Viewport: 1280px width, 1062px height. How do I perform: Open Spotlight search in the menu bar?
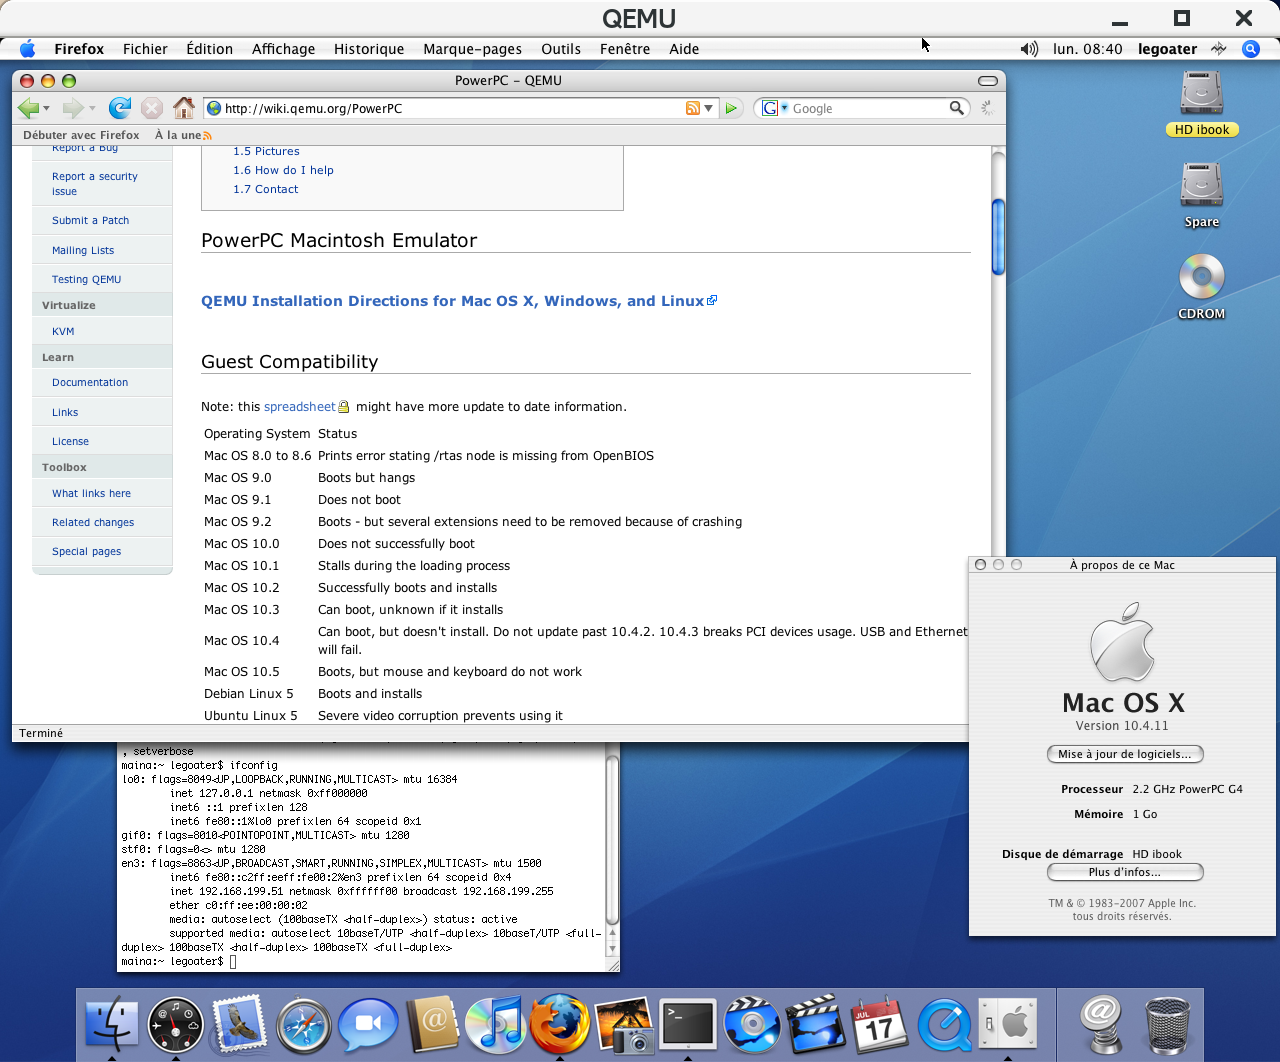coord(1250,48)
